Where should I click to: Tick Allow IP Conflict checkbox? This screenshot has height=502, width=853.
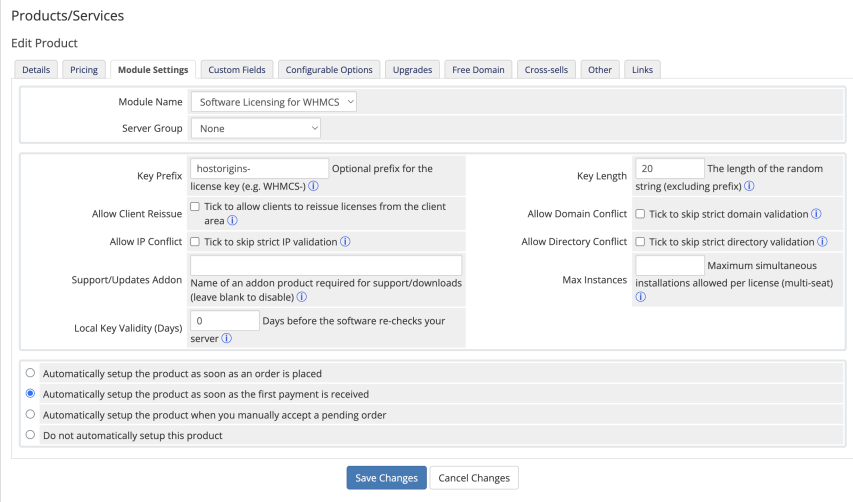pyautogui.click(x=195, y=241)
